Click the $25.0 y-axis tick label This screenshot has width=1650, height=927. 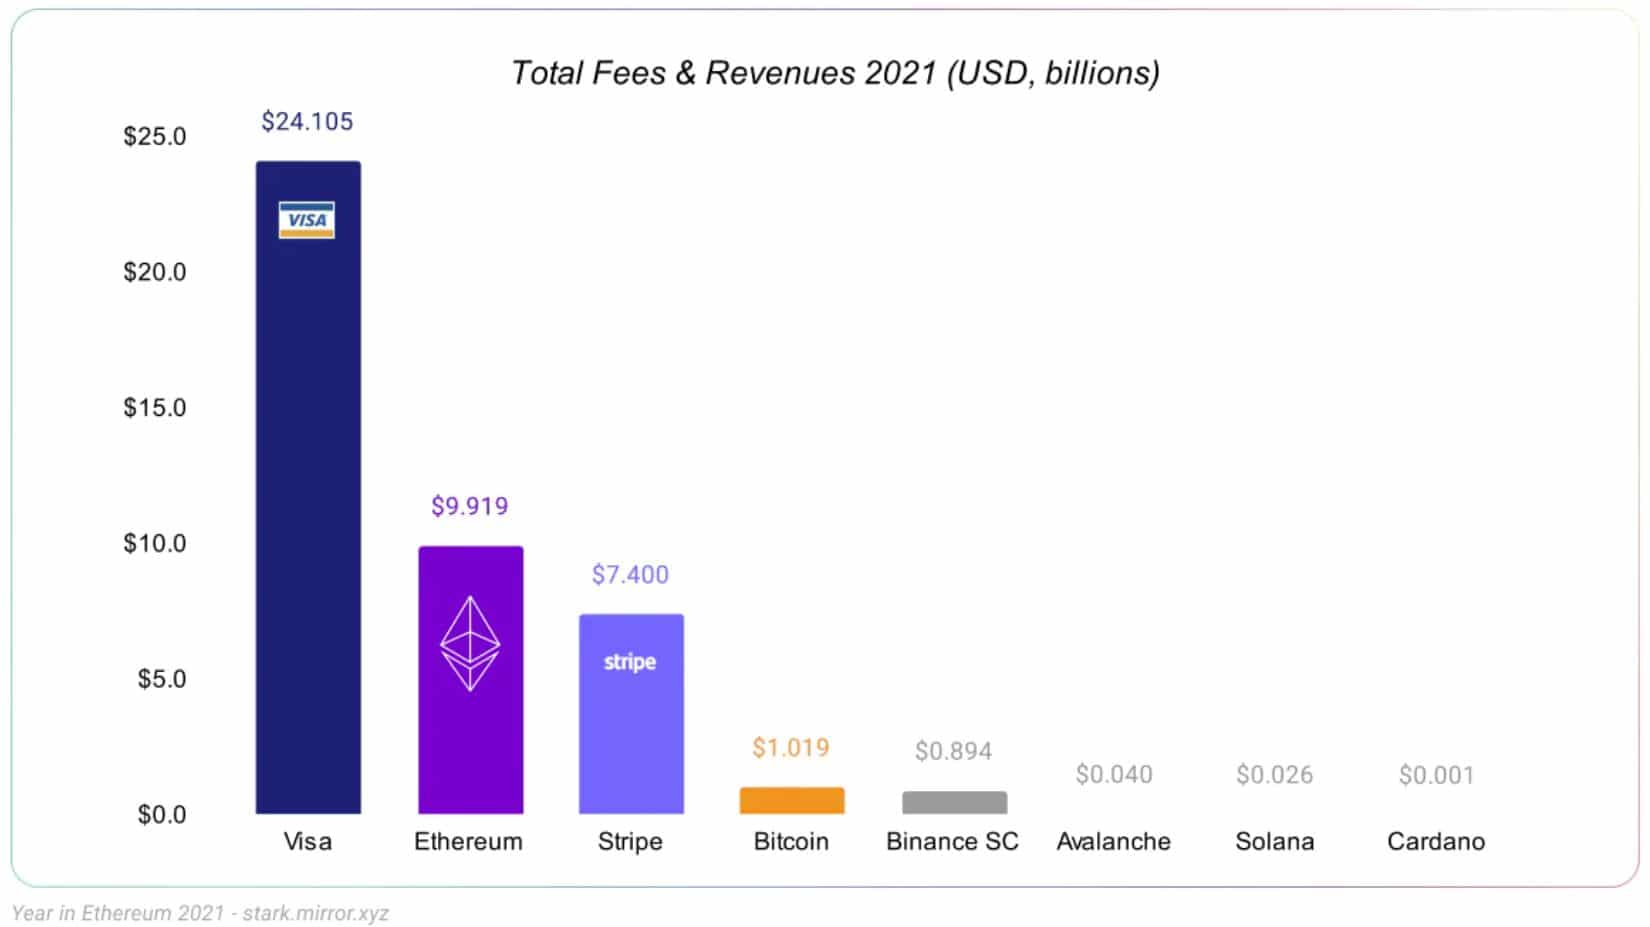pos(155,136)
